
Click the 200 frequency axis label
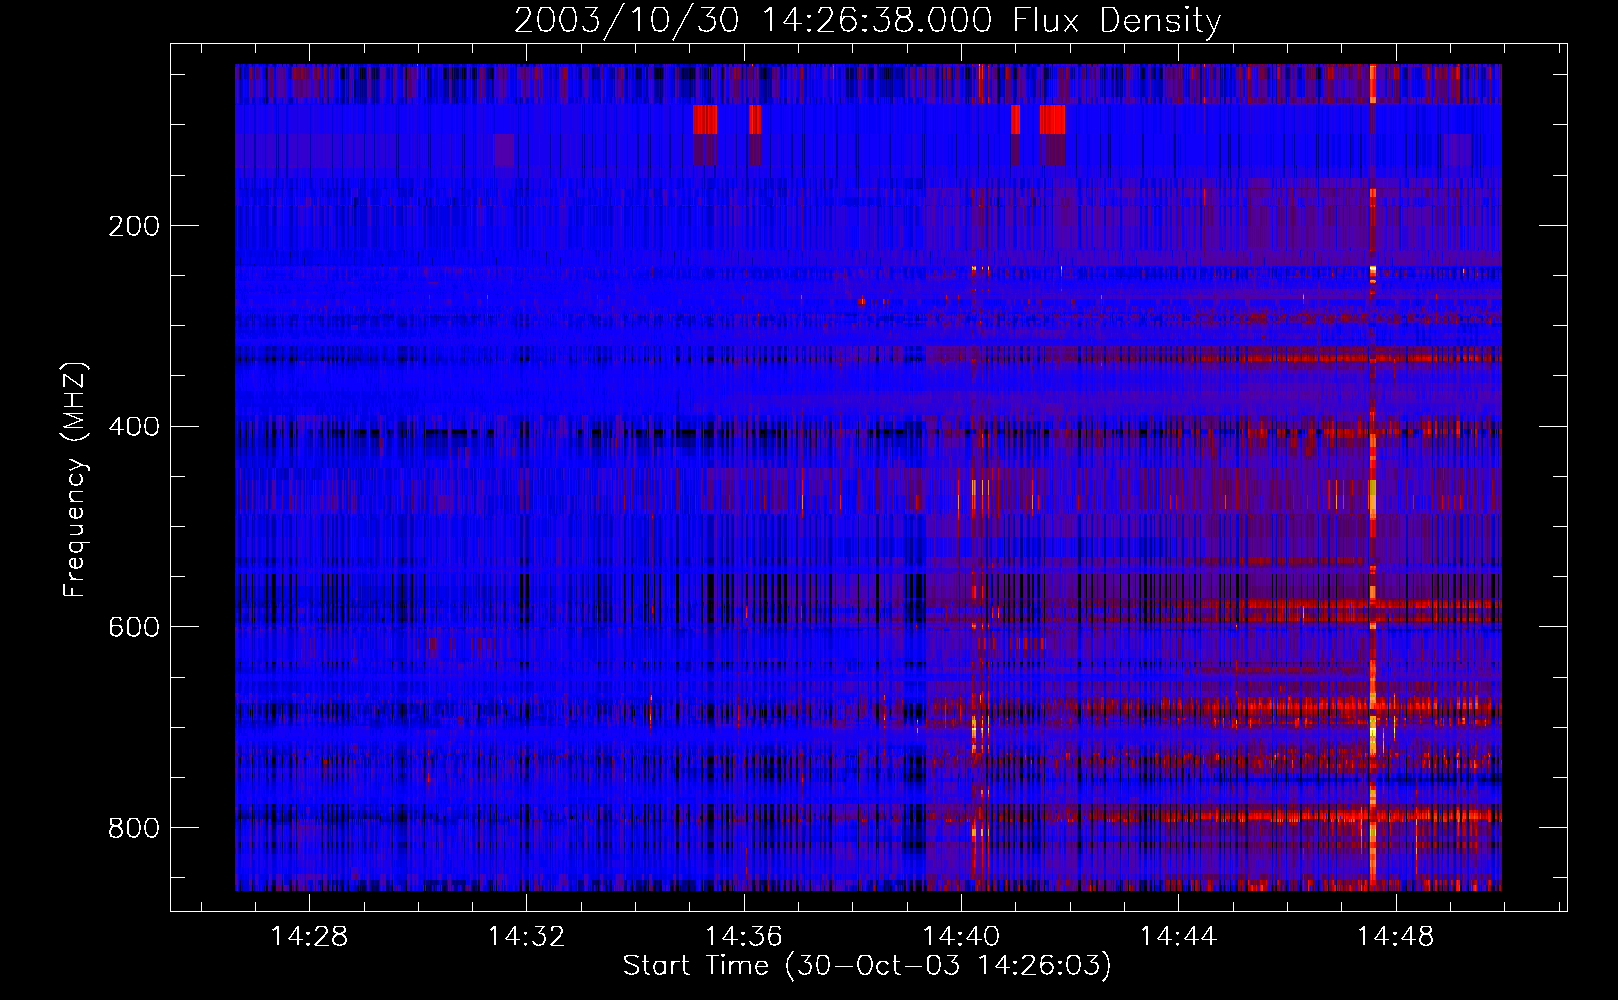point(134,226)
